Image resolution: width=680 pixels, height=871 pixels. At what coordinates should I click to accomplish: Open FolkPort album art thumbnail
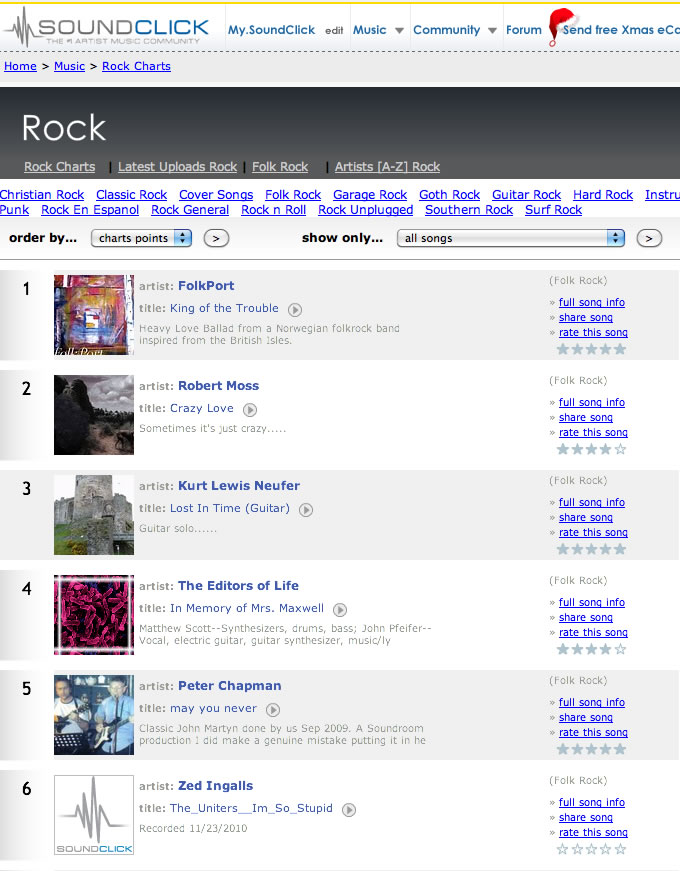pos(94,315)
